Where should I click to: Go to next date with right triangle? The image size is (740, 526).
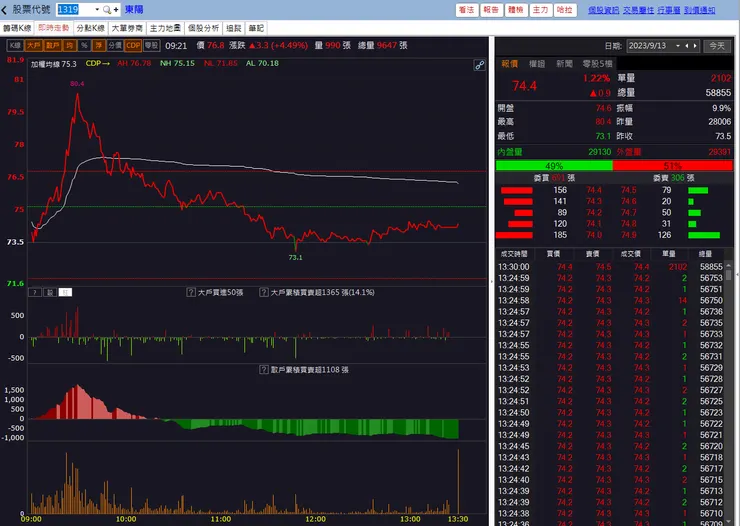(695, 46)
